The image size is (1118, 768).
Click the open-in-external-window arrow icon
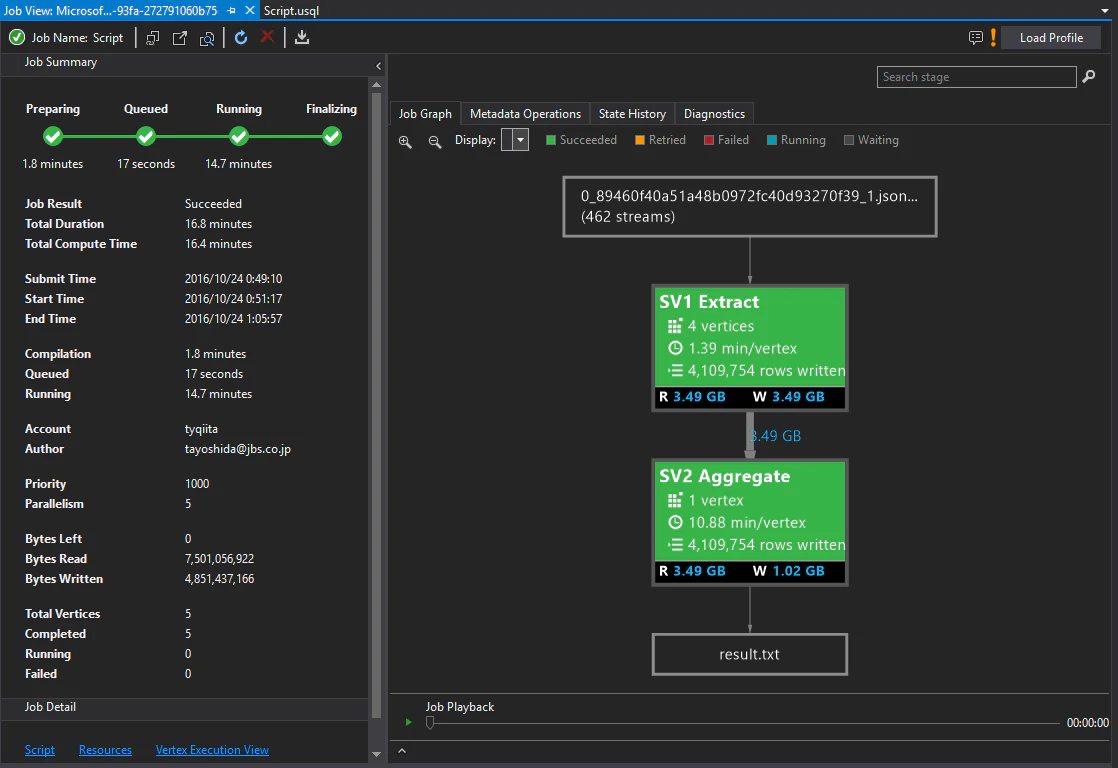pyautogui.click(x=180, y=38)
